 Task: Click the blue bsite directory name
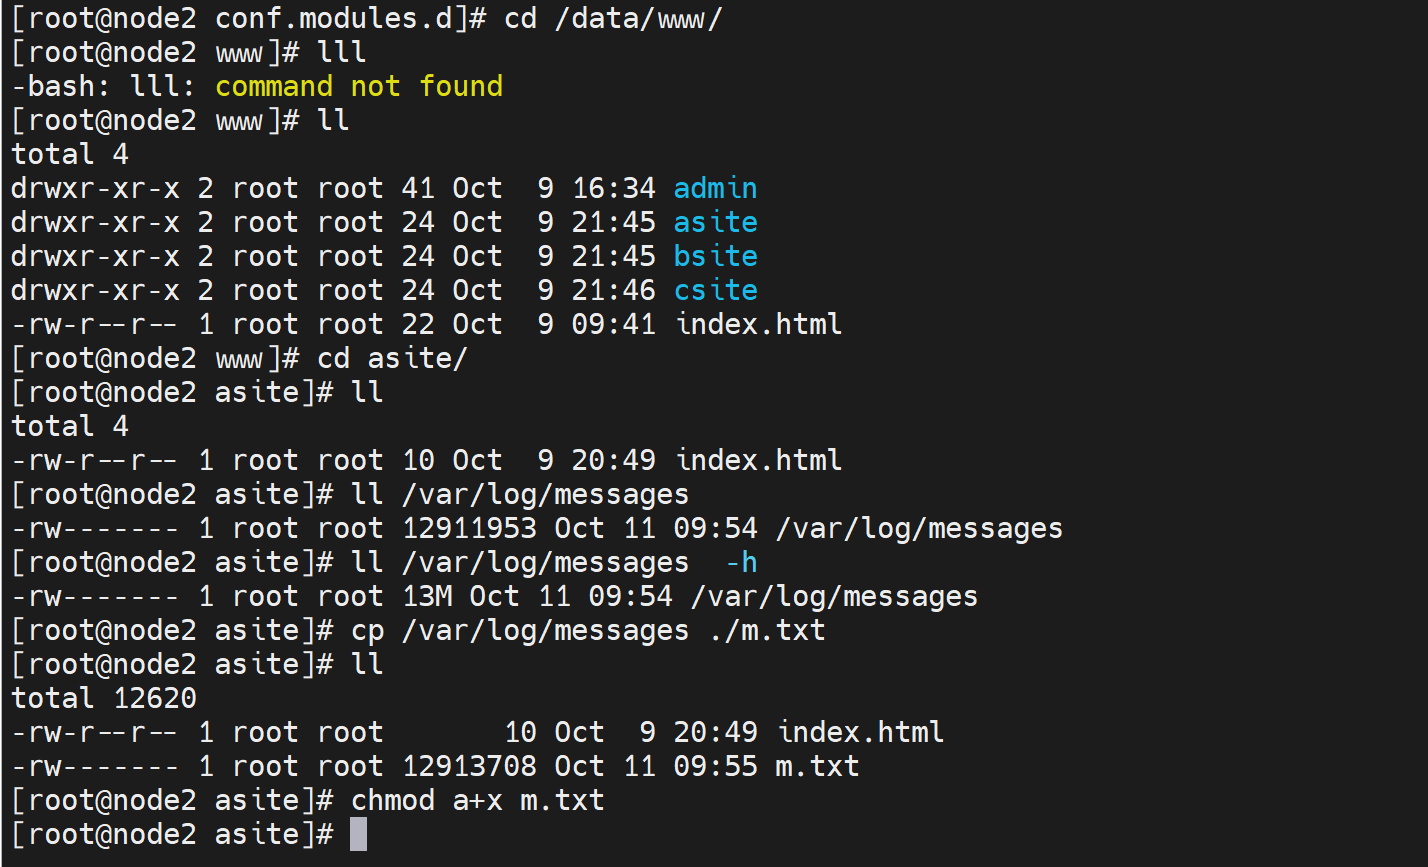[715, 256]
